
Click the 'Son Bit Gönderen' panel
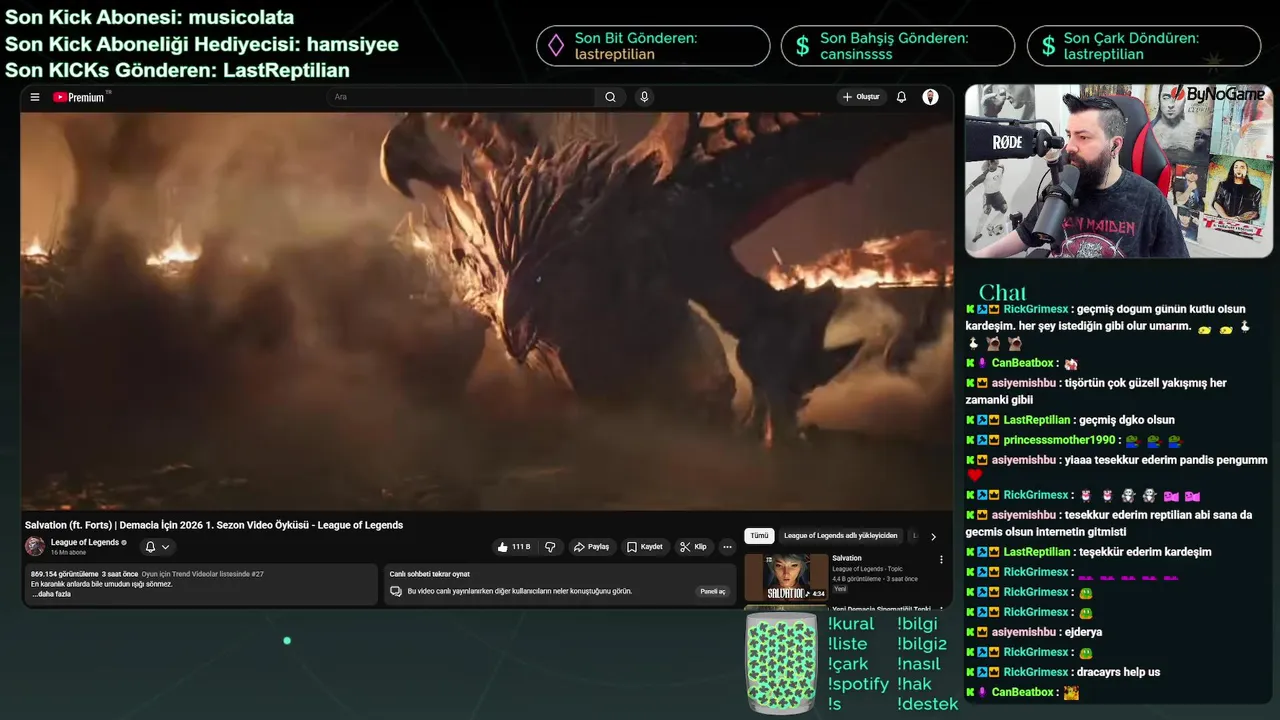pyautogui.click(x=653, y=46)
